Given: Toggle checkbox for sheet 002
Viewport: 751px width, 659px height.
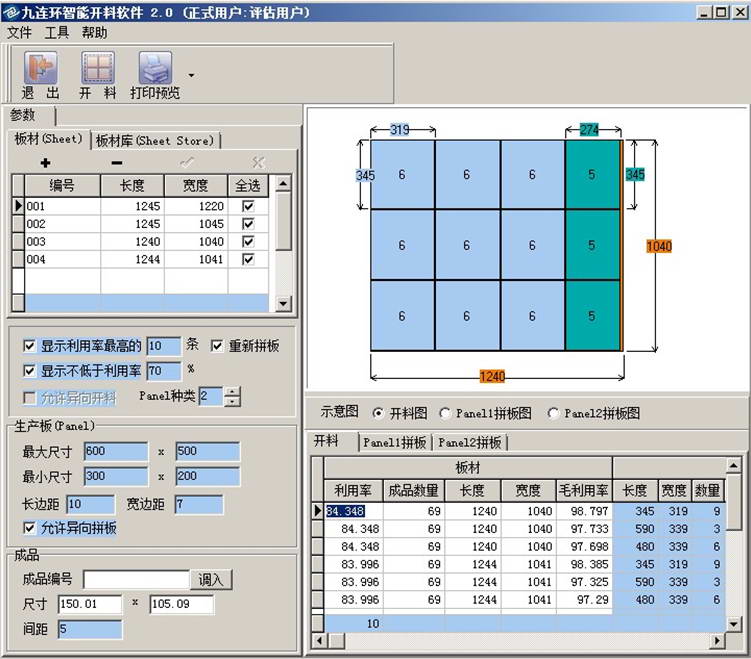Looking at the screenshot, I should point(248,224).
